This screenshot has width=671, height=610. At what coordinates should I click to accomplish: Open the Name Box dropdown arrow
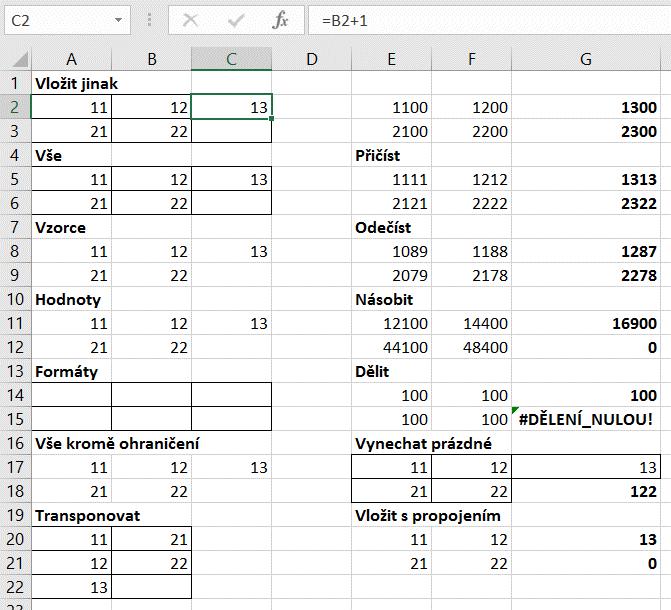pos(119,20)
